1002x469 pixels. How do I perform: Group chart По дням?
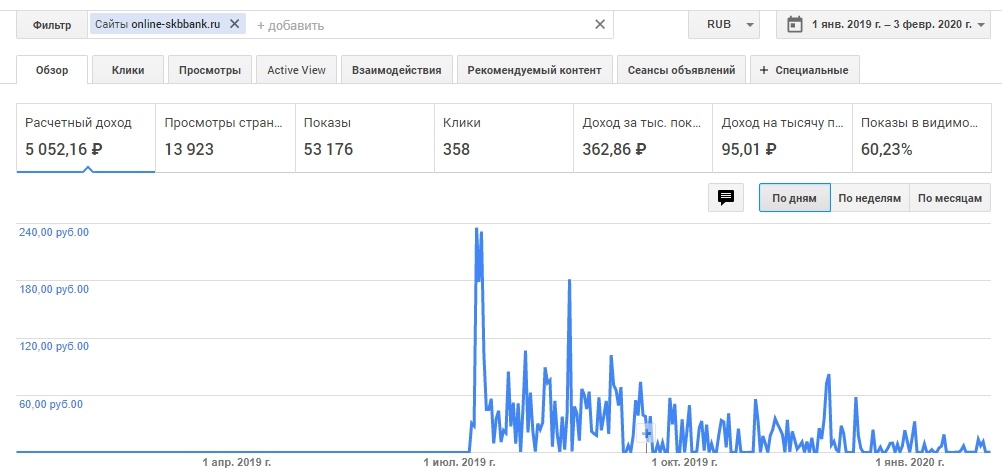(794, 198)
